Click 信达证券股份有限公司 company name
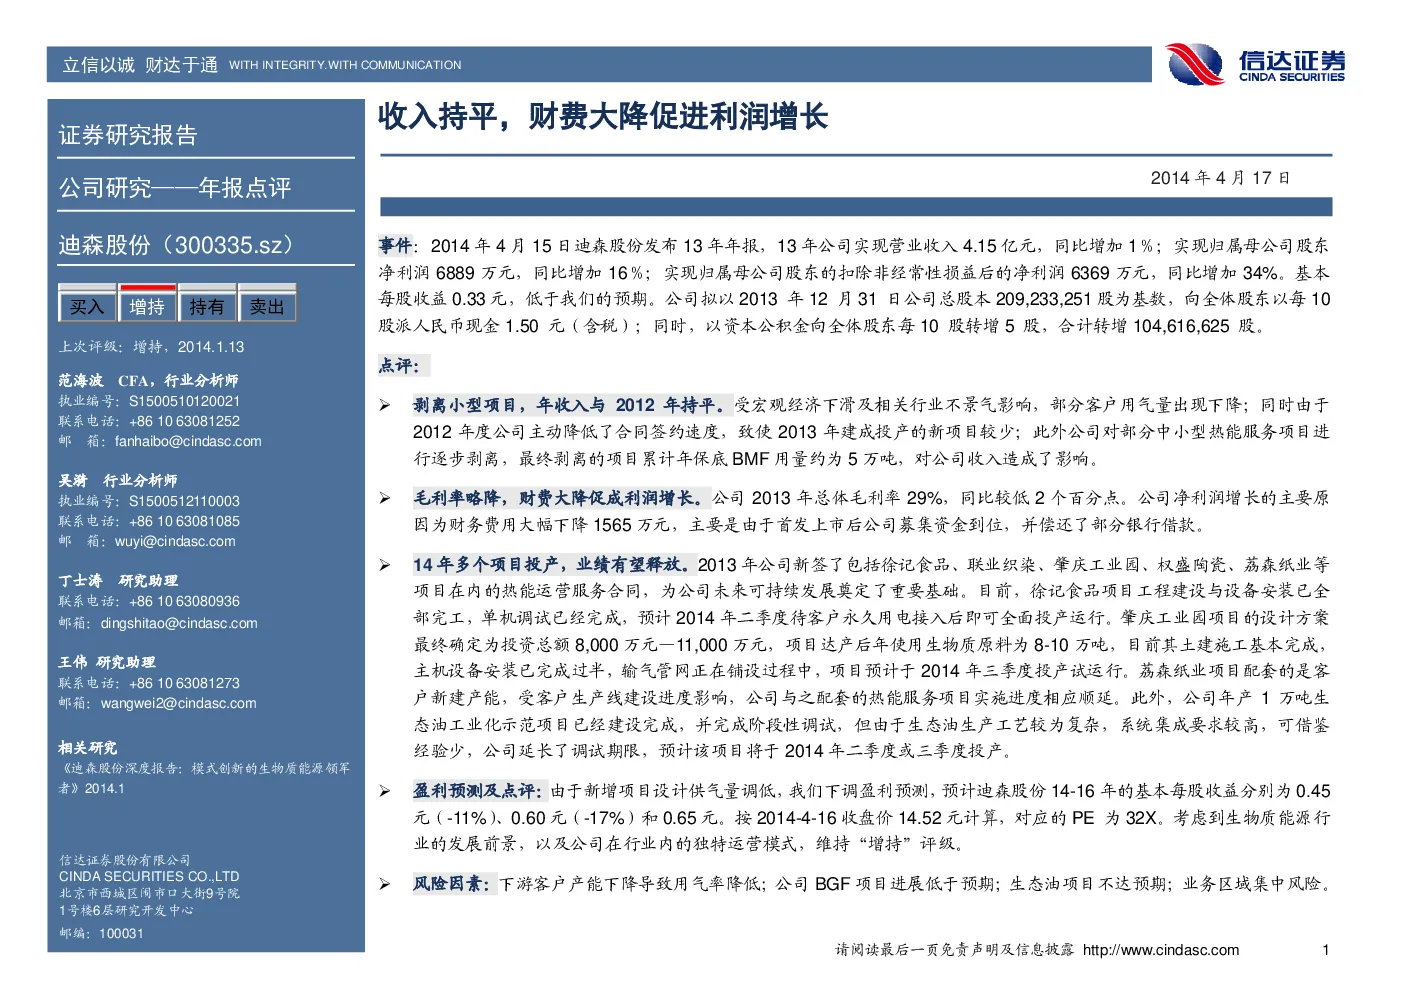The image size is (1403, 992). point(124,860)
